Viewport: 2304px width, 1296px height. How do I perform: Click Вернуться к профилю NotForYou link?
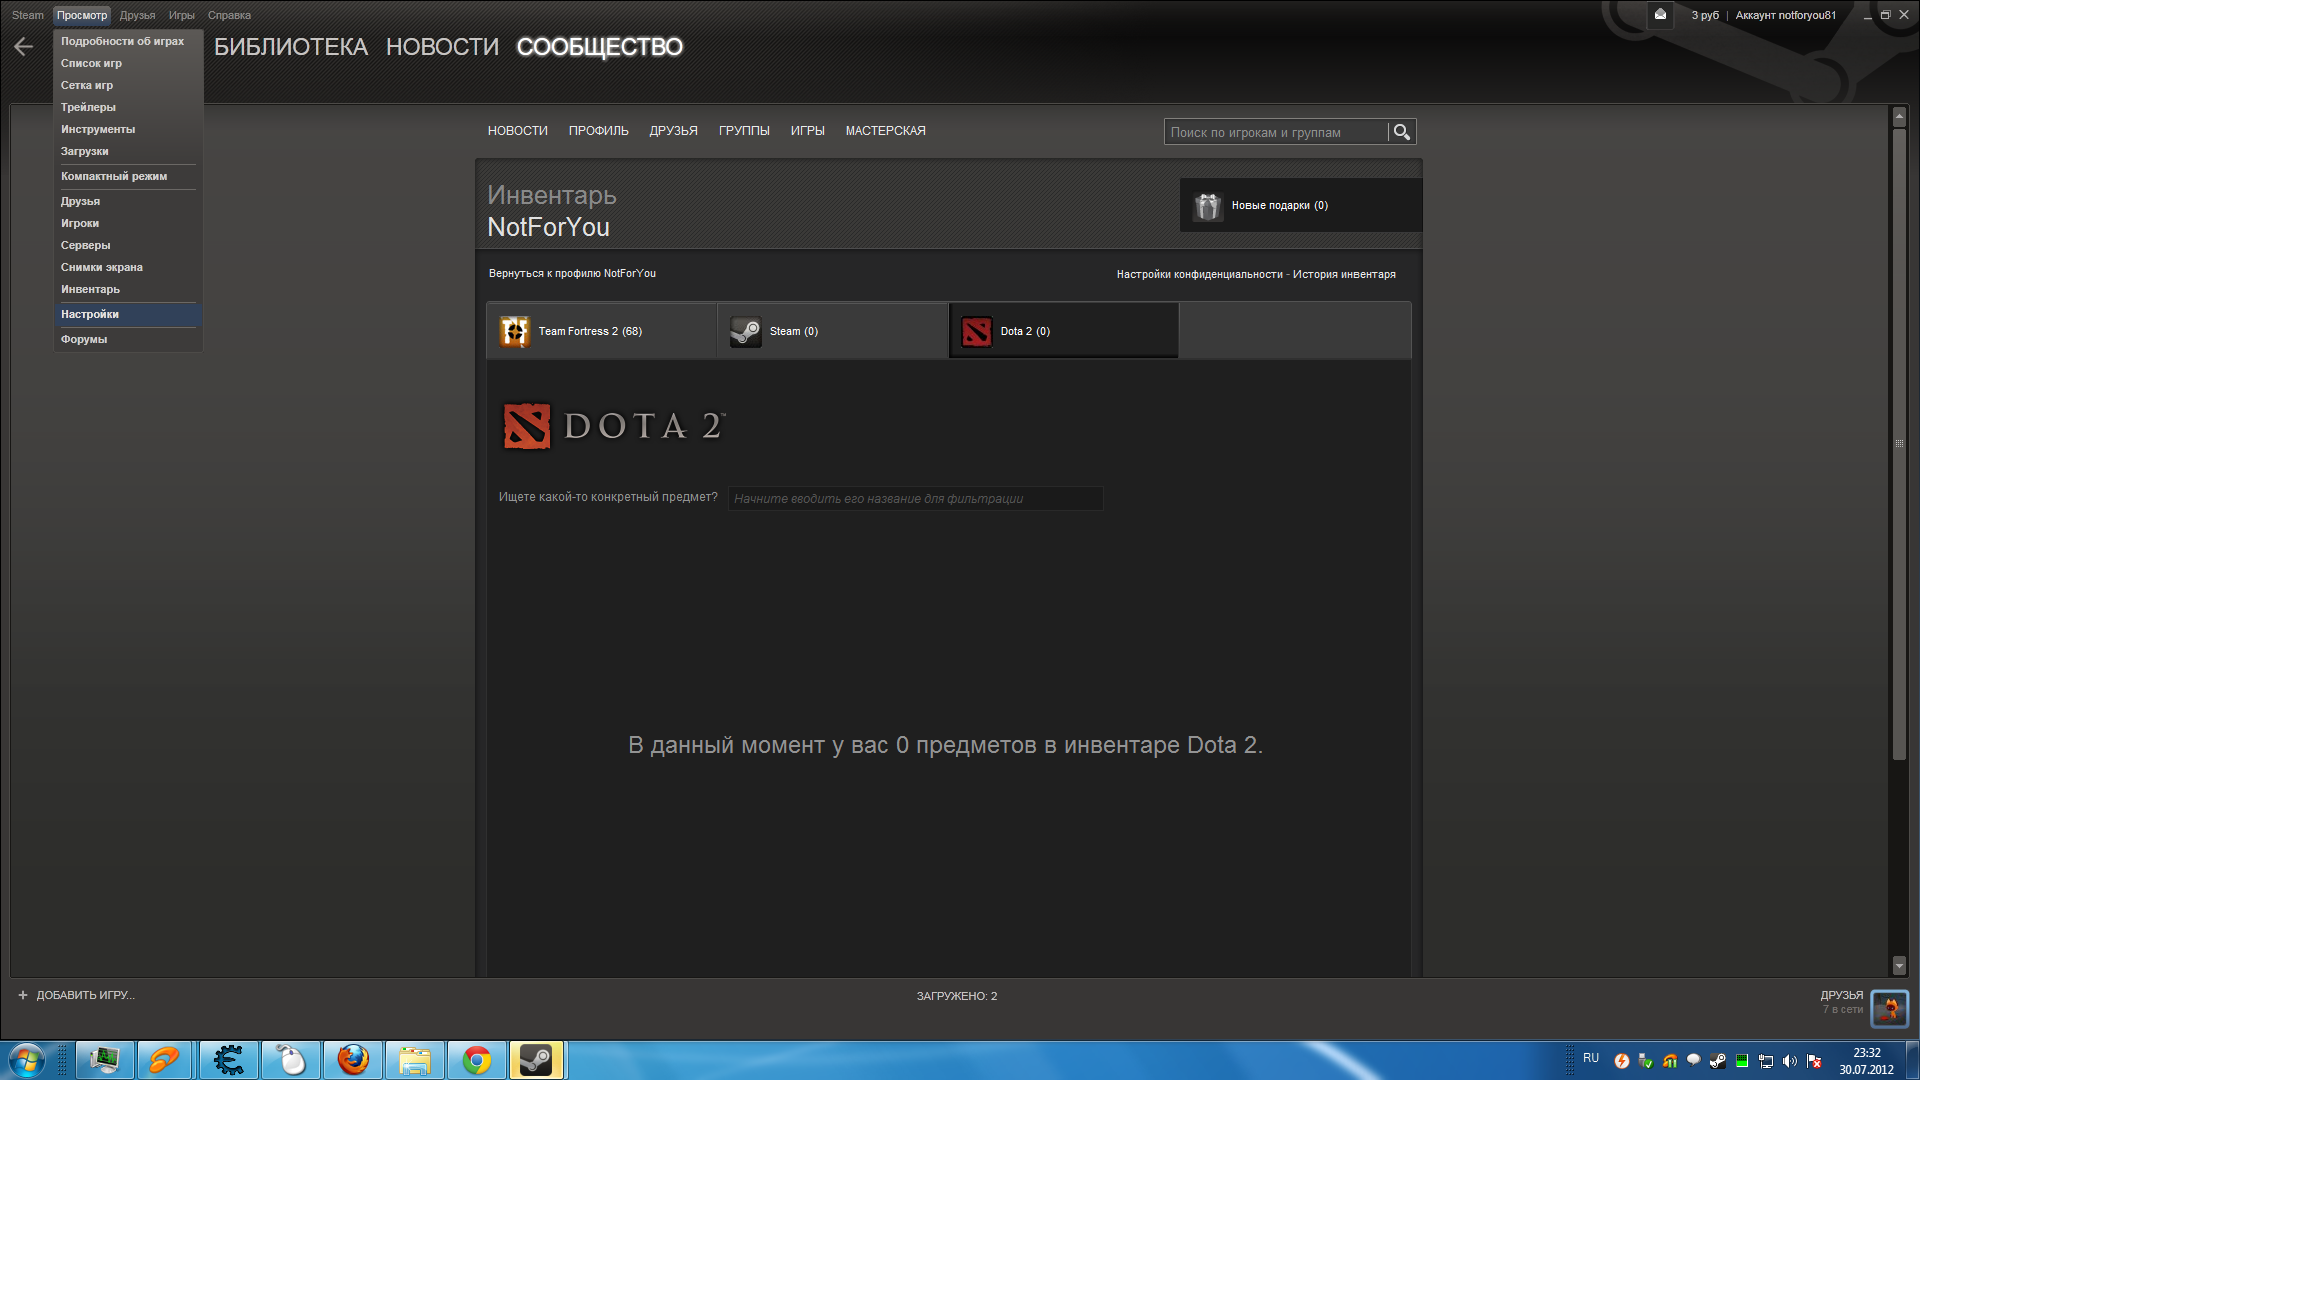tap(572, 273)
